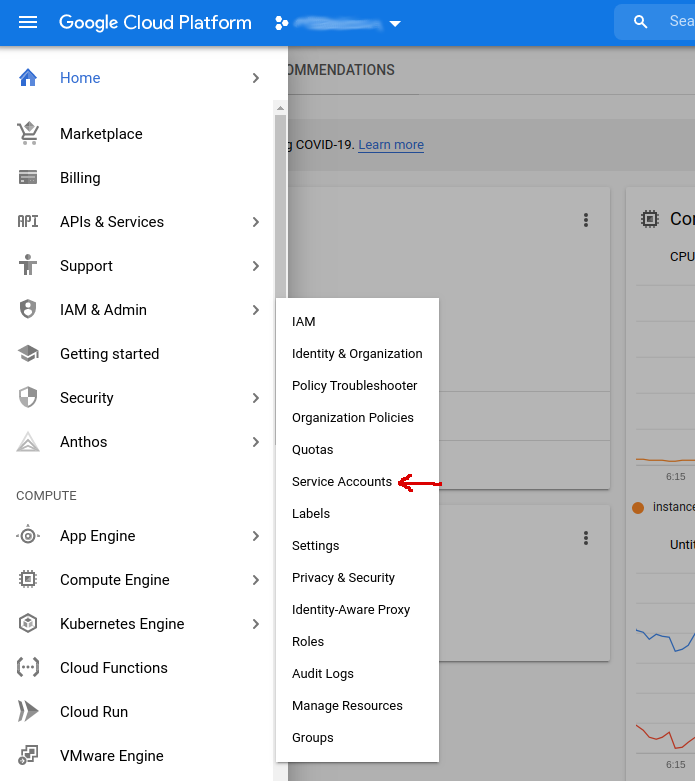
Task: Click the Getting started graduation cap icon
Action: pyautogui.click(x=28, y=353)
